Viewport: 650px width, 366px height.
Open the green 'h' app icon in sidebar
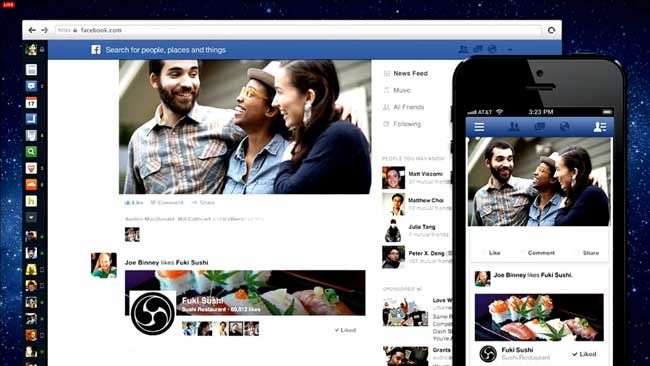31,201
